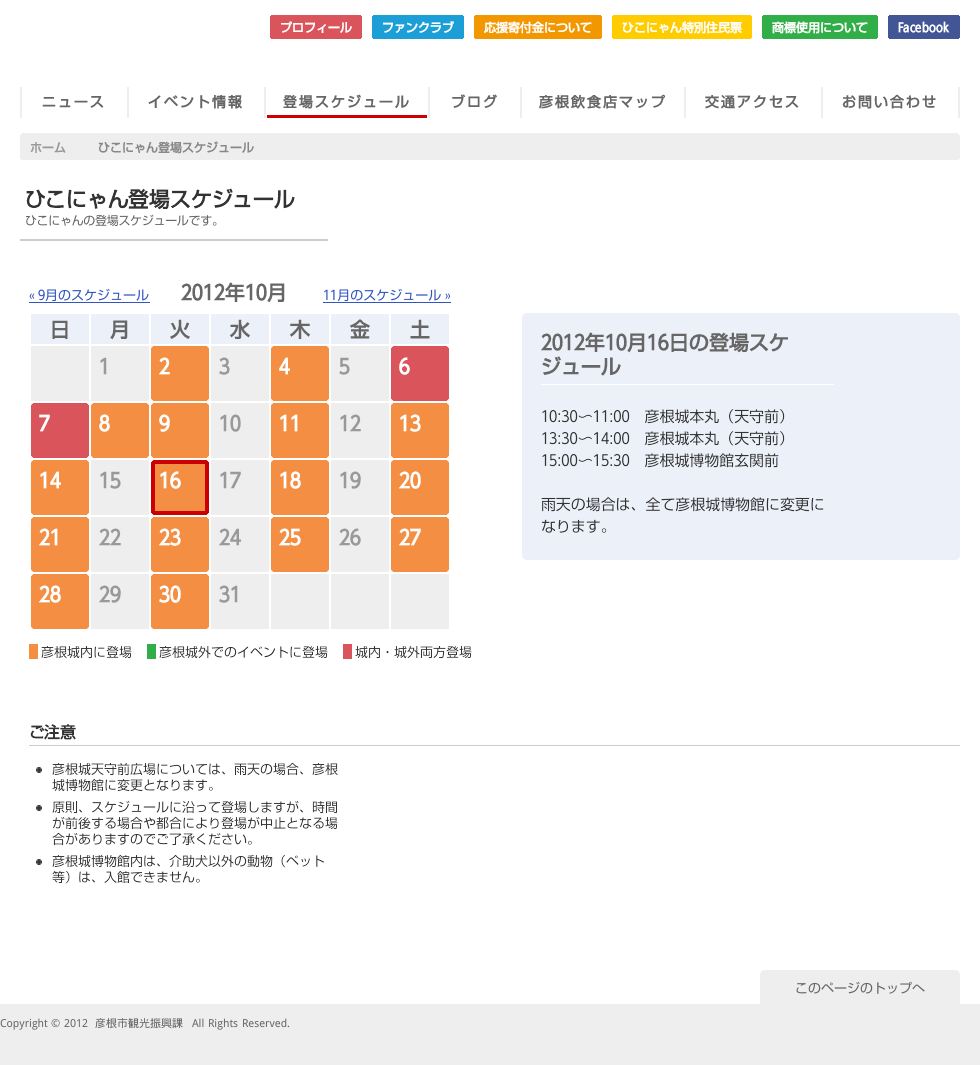Select October 27 on the calendar
This screenshot has width=980, height=1065.
click(420, 544)
